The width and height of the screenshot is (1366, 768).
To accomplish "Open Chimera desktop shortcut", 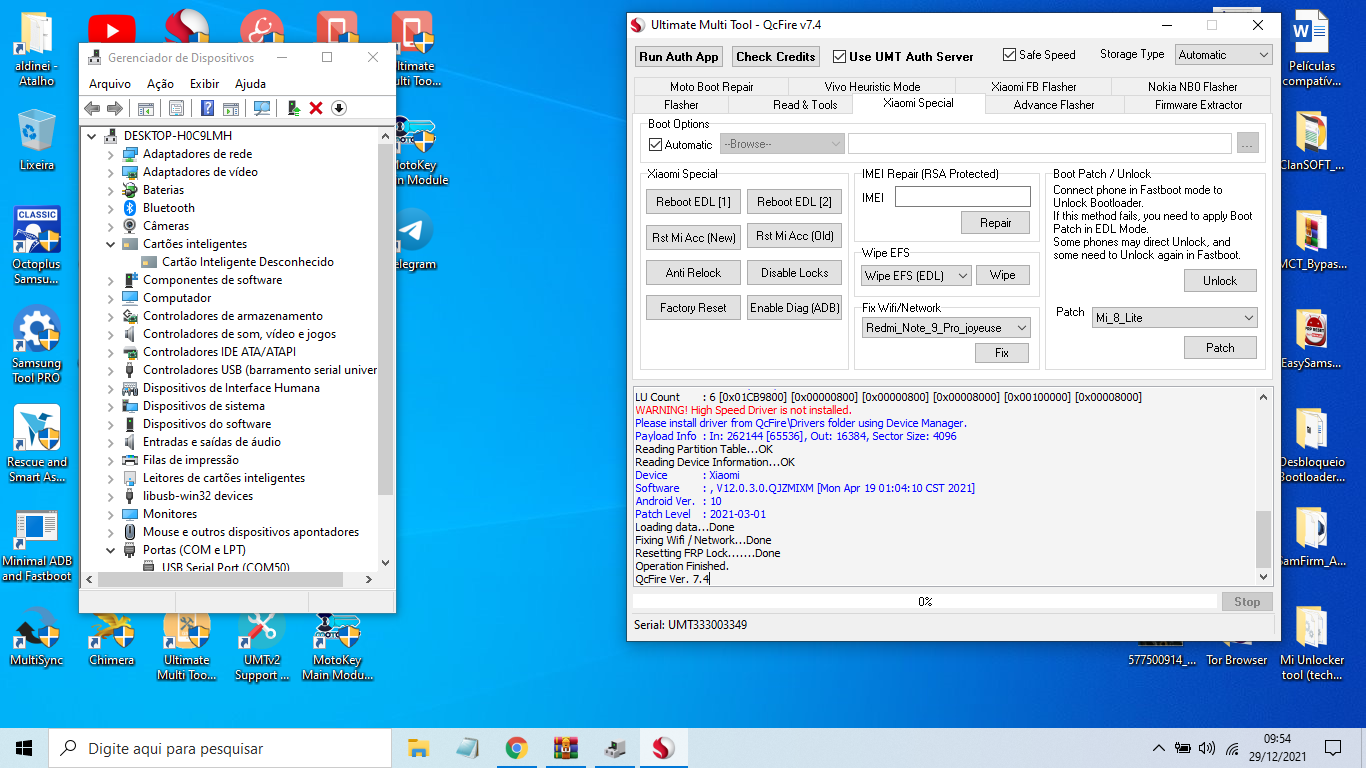I will coord(111,640).
